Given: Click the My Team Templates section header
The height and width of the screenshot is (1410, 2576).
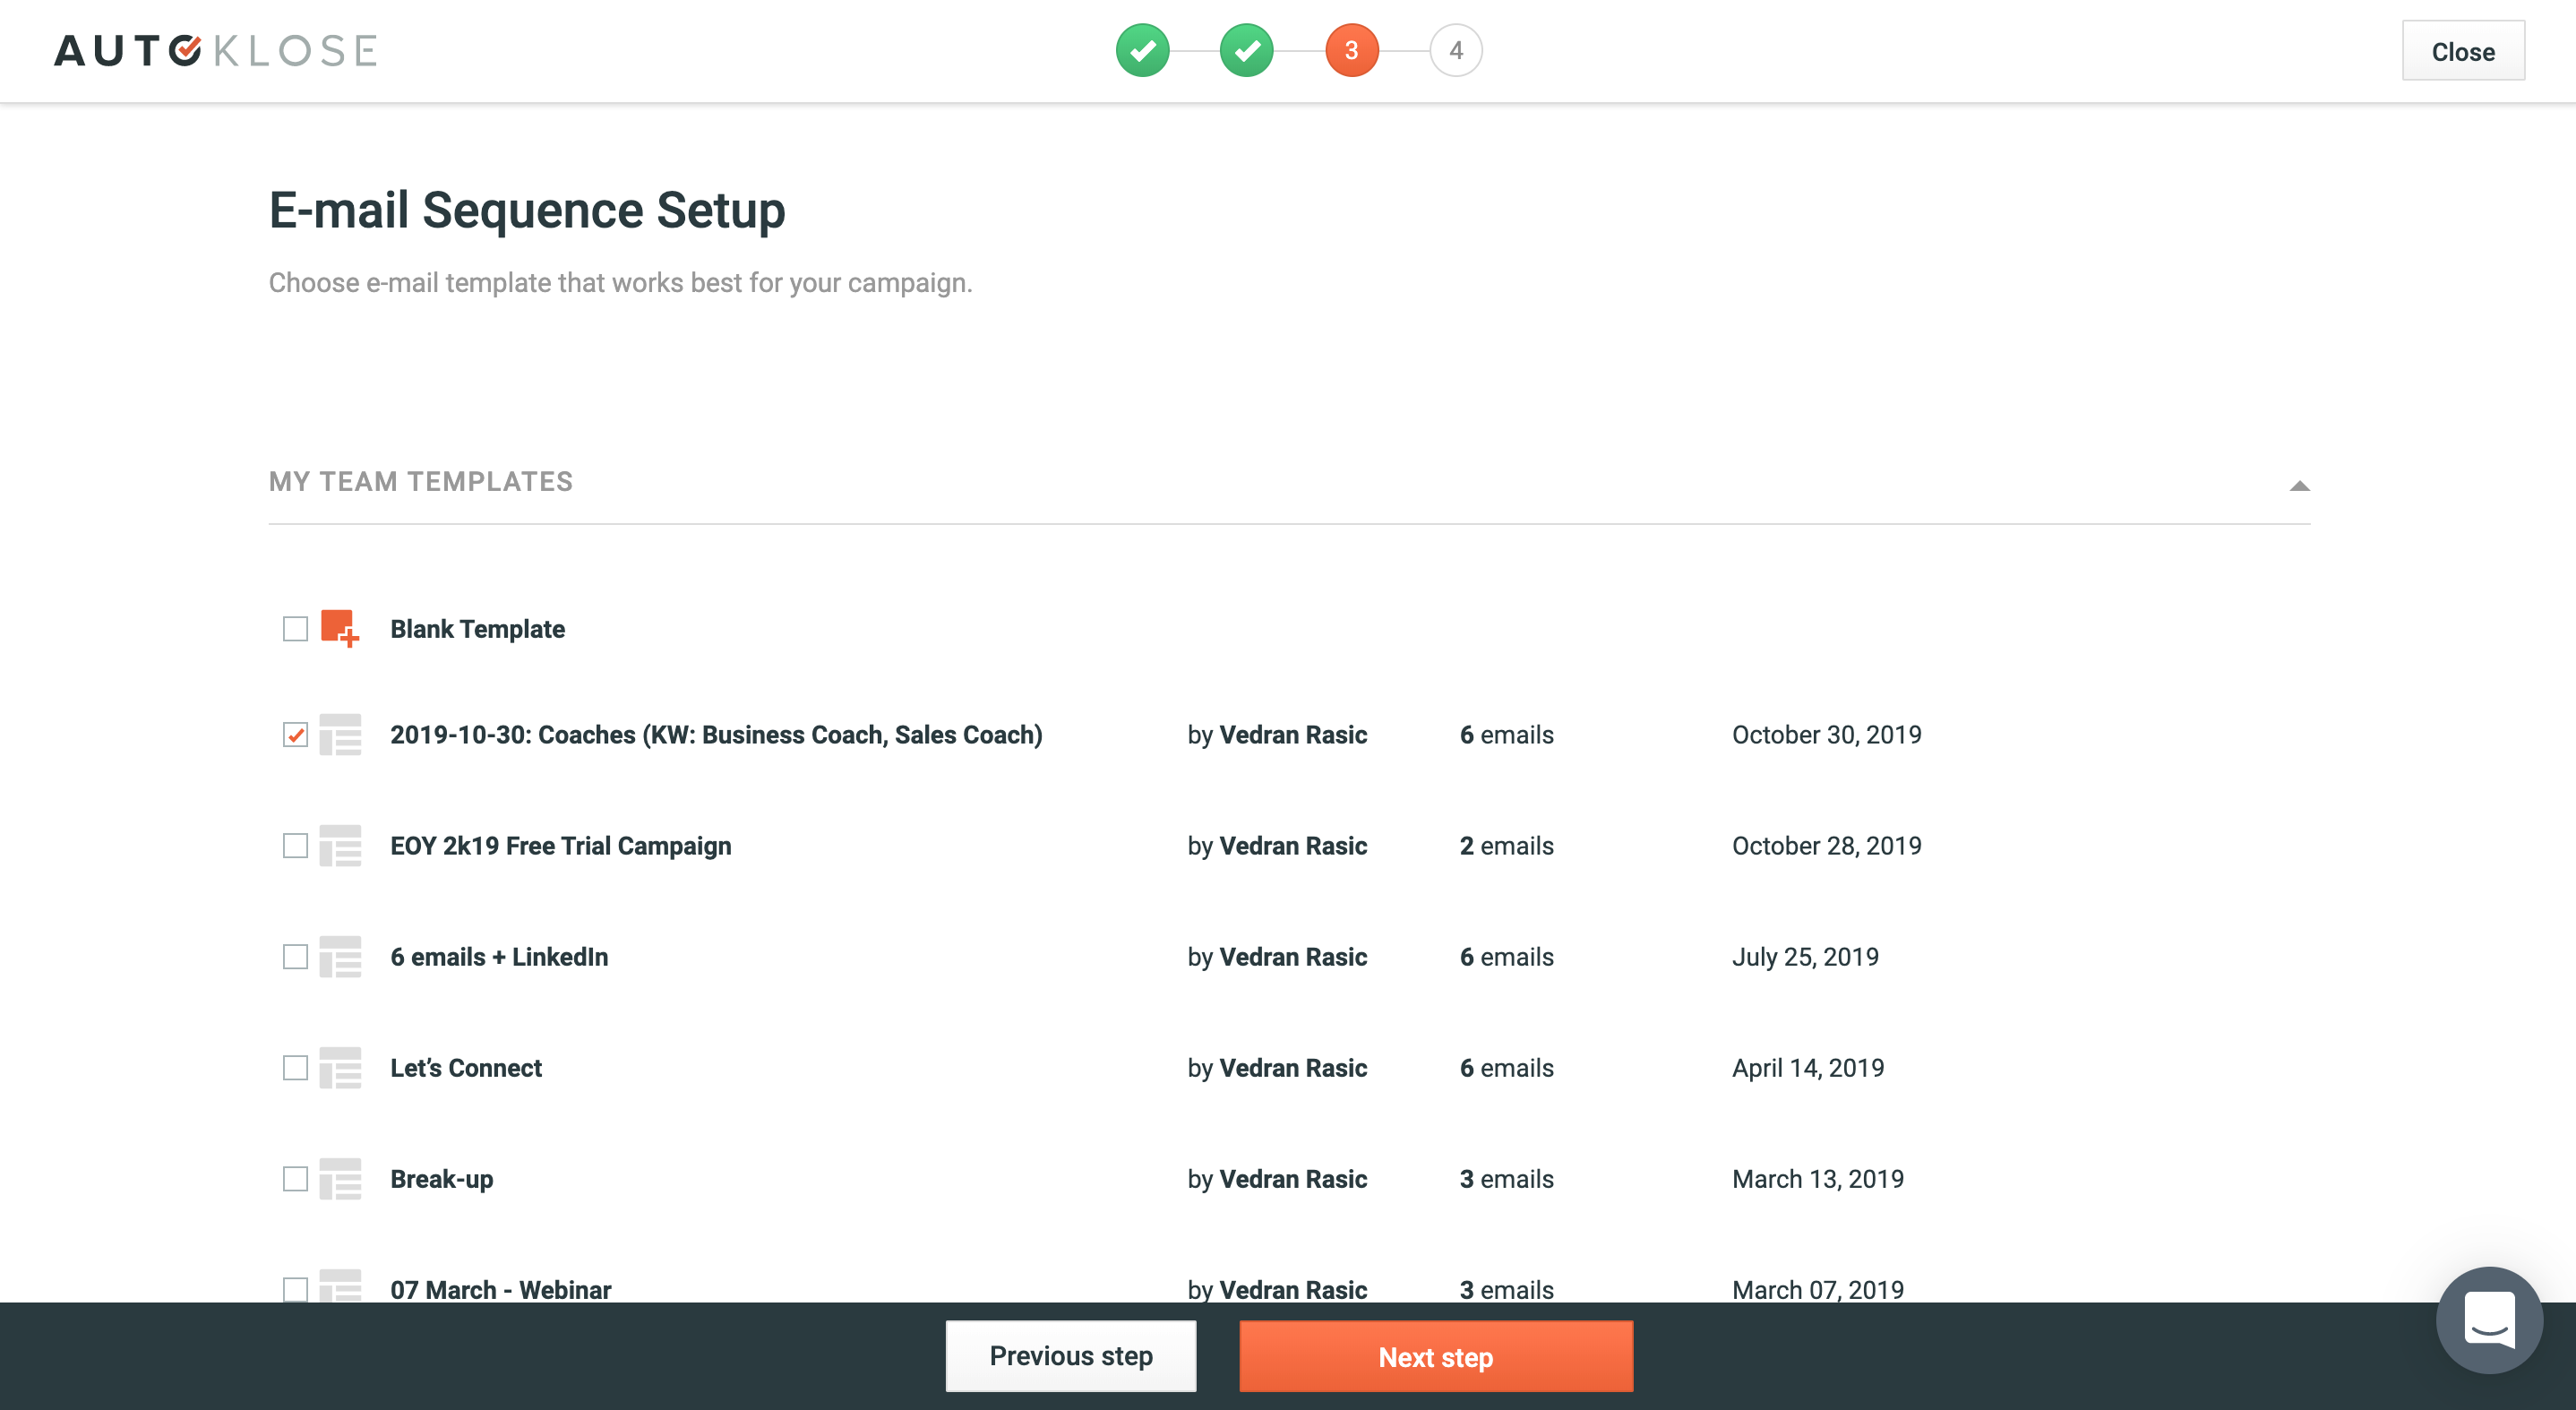Looking at the screenshot, I should tap(421, 482).
